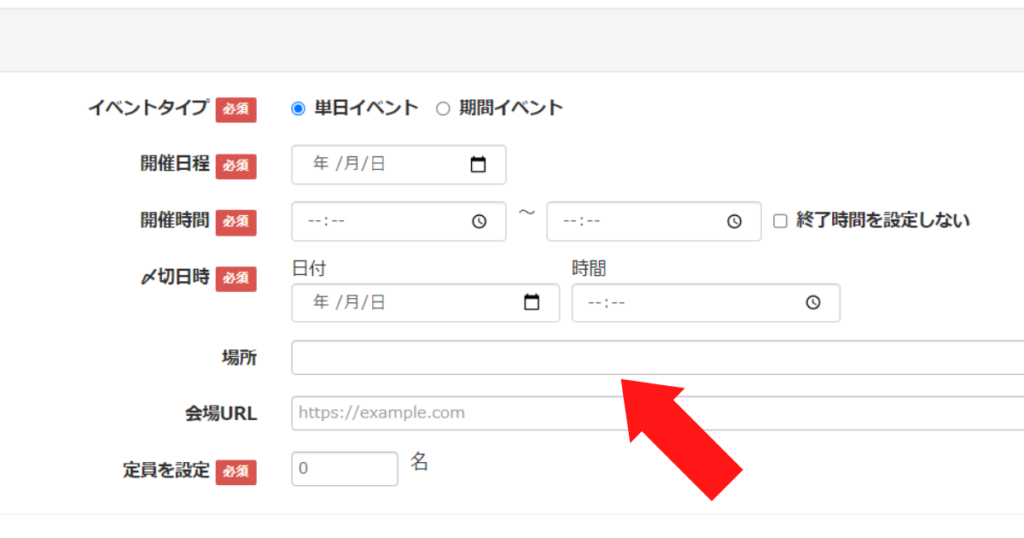The width and height of the screenshot is (1024, 538).
Task: Focus the 会場URL input field
Action: point(658,413)
